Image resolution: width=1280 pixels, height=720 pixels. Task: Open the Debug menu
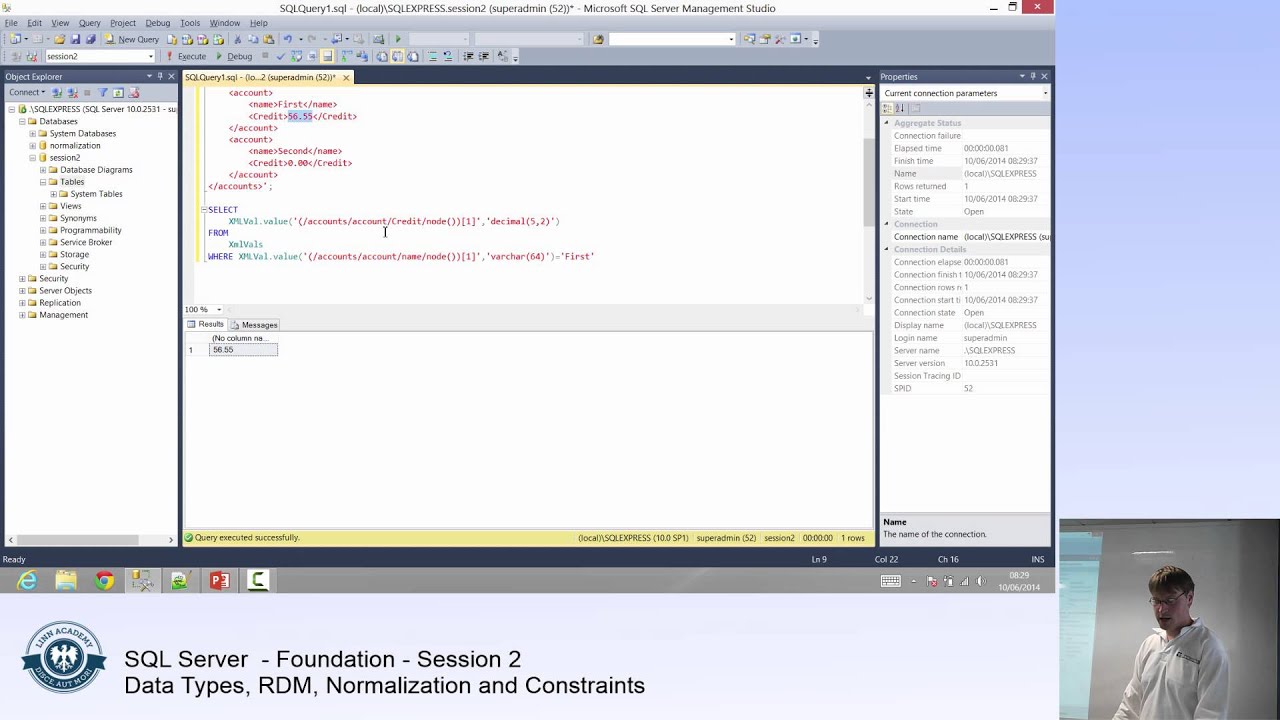[x=157, y=23]
